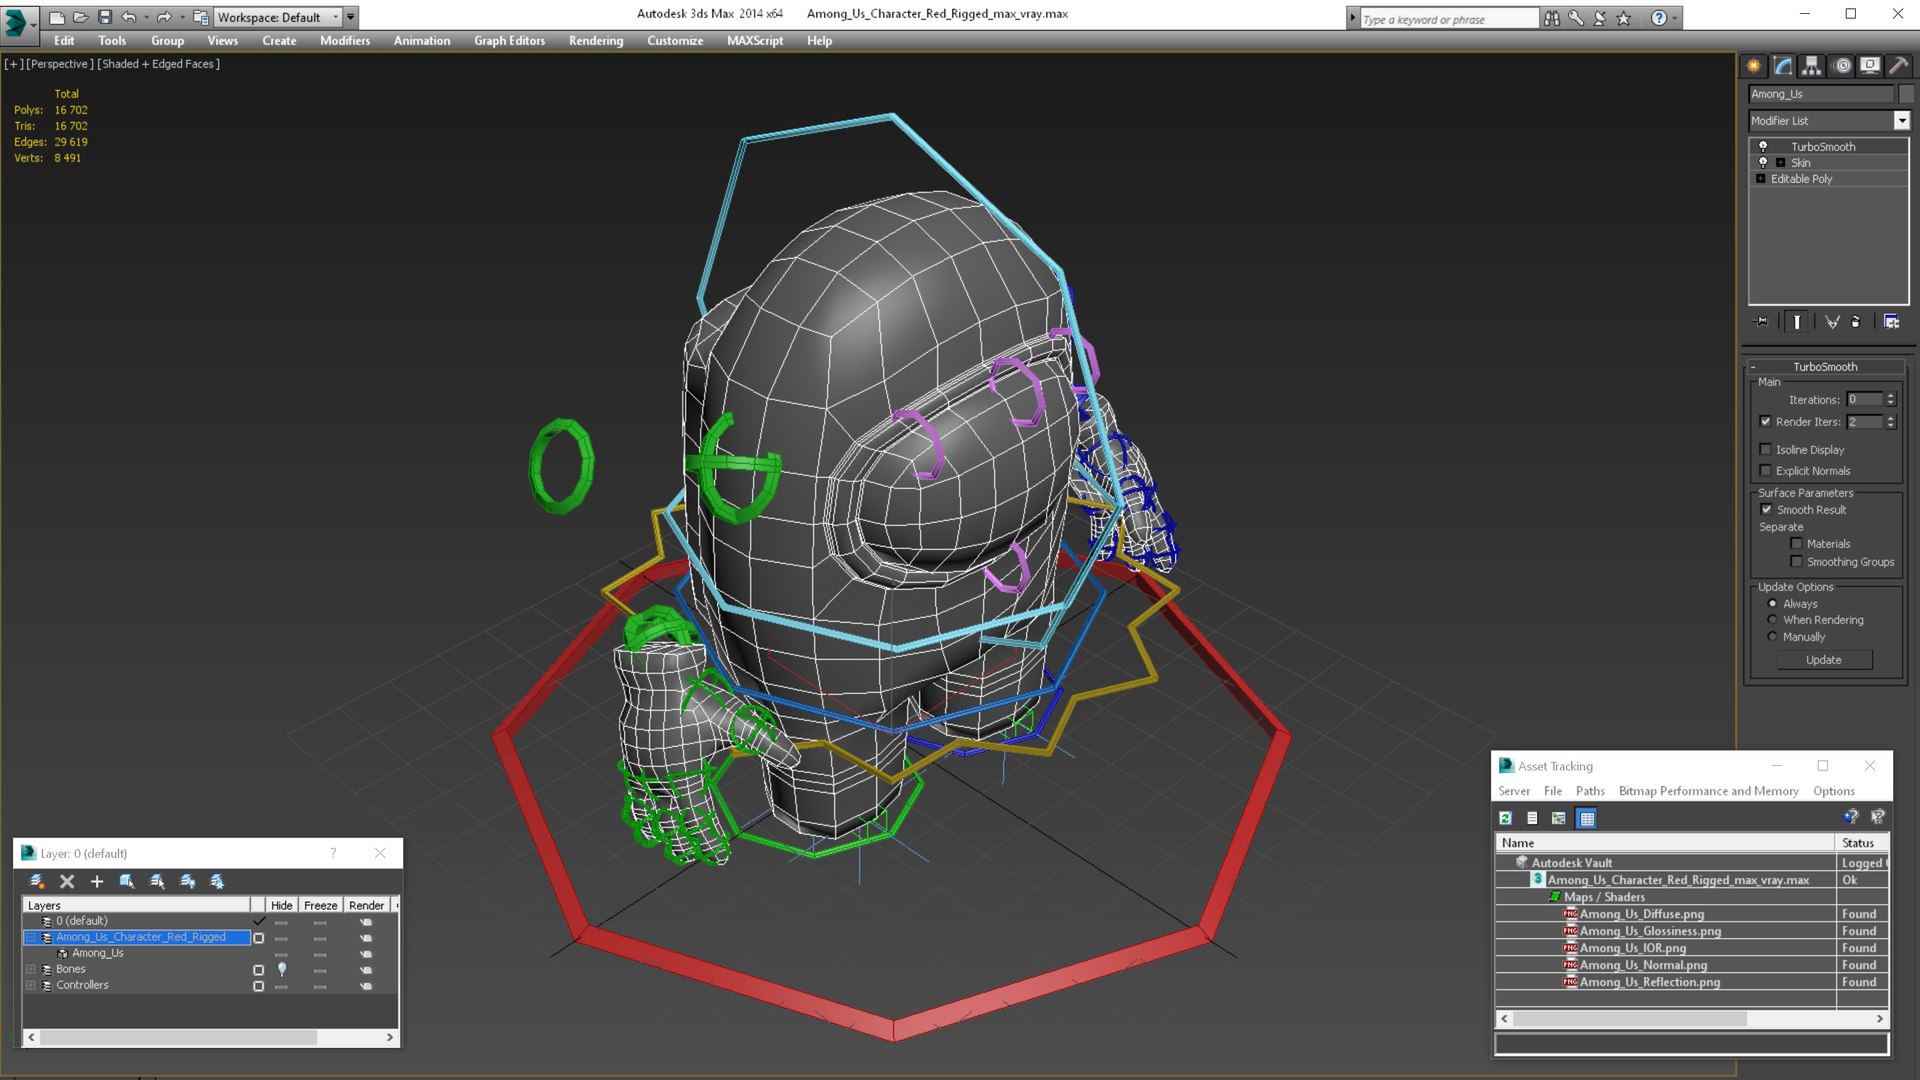Select Manually update radio option
This screenshot has width=1920, height=1080.
coord(1772,637)
